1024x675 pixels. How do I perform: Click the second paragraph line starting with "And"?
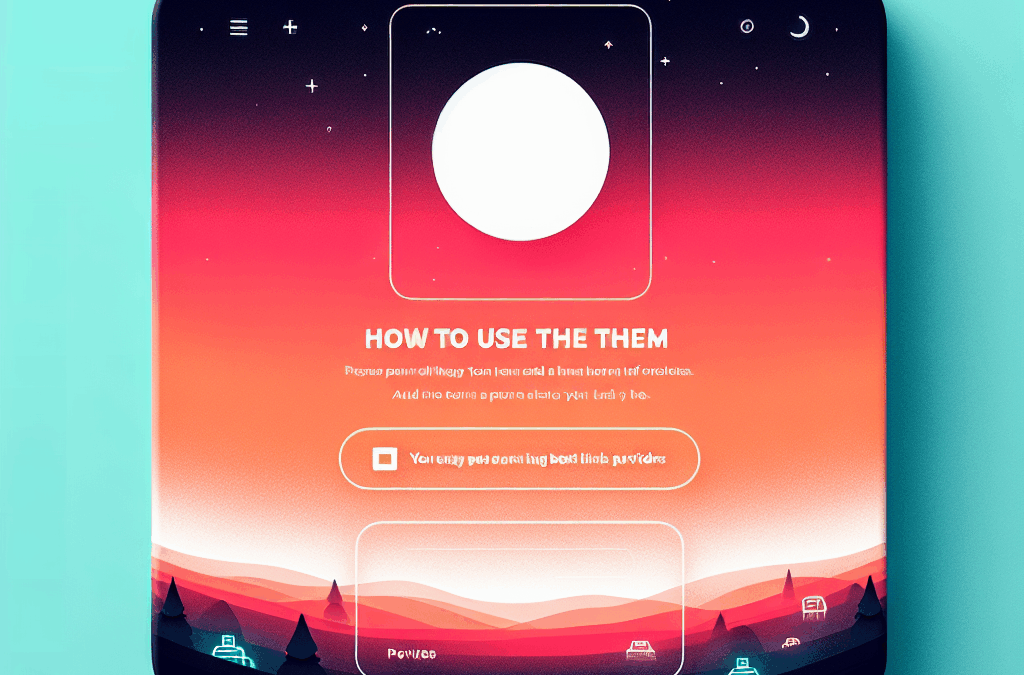coord(520,394)
